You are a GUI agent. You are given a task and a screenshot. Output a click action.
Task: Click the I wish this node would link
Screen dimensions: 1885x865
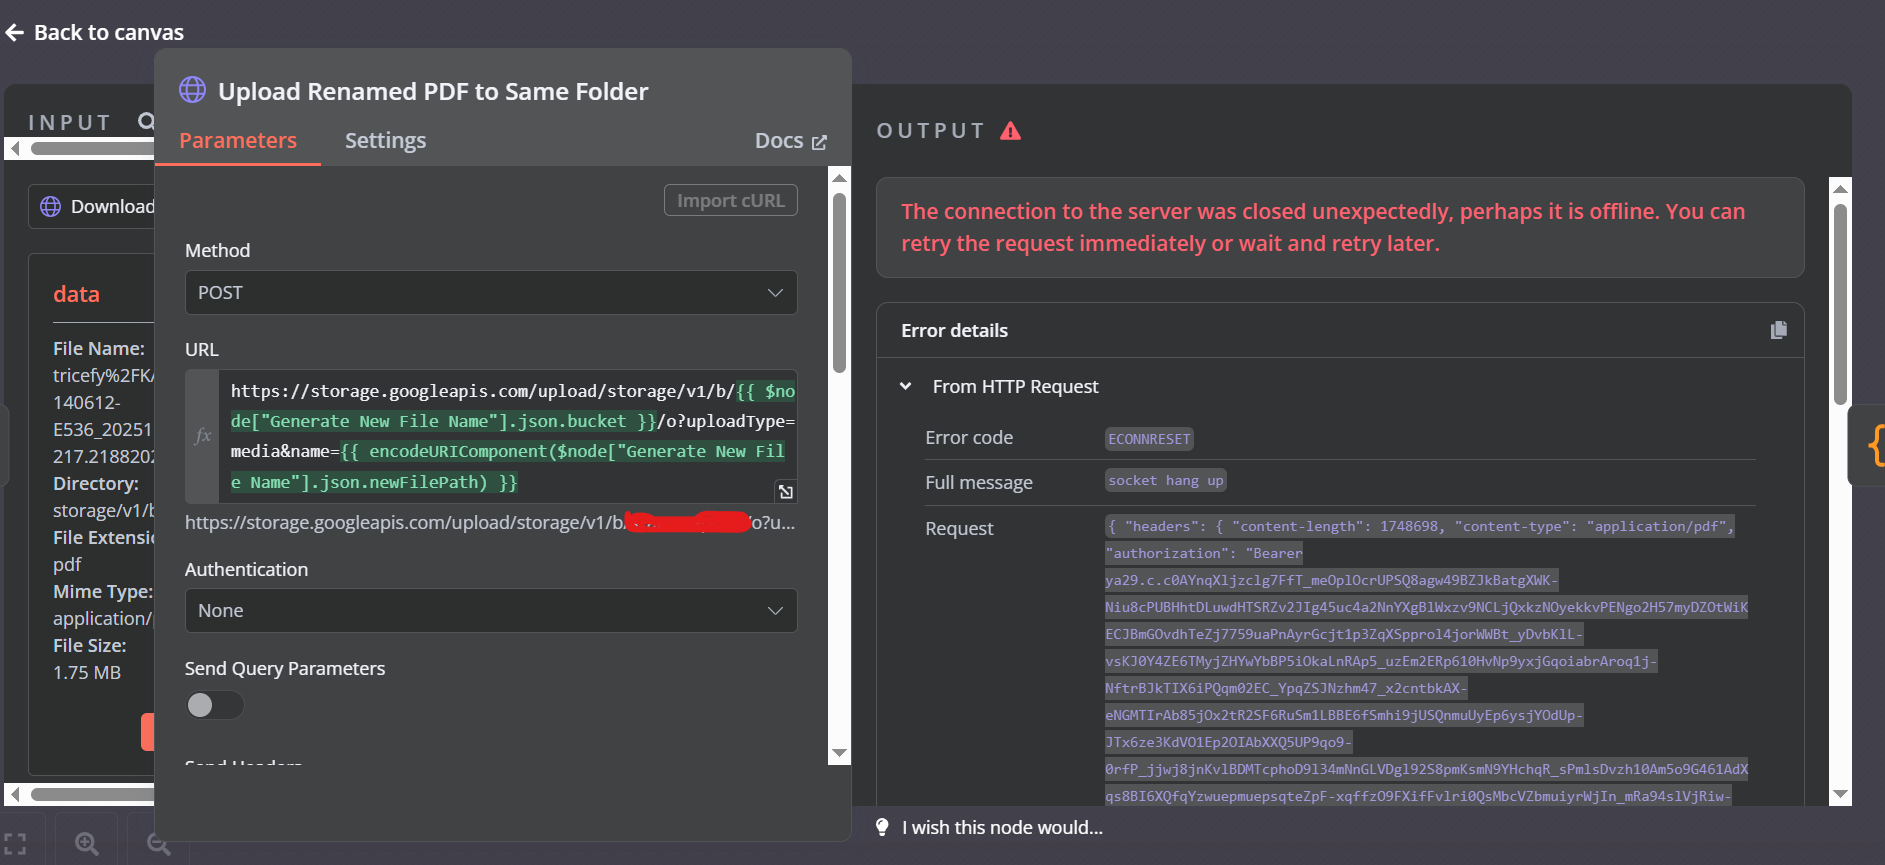coord(1002,827)
